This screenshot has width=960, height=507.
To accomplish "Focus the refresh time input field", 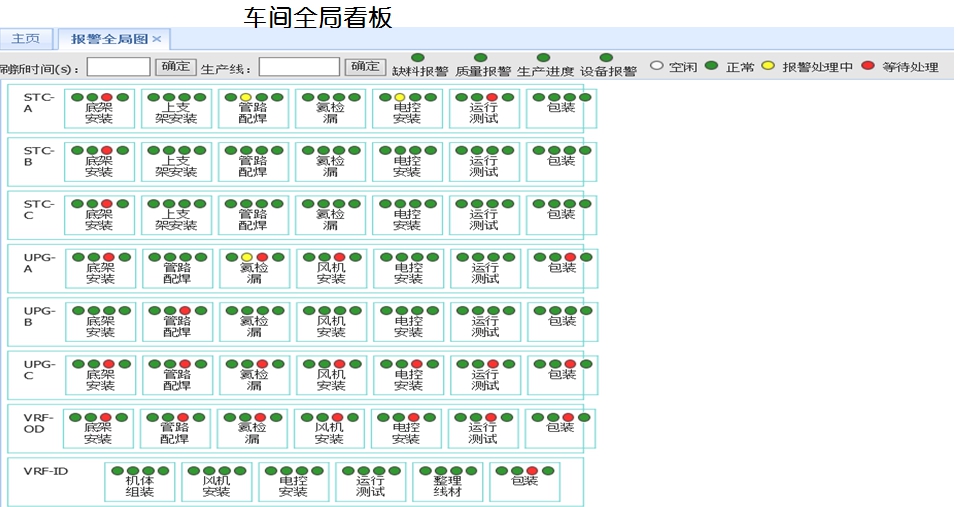I will coord(119,67).
